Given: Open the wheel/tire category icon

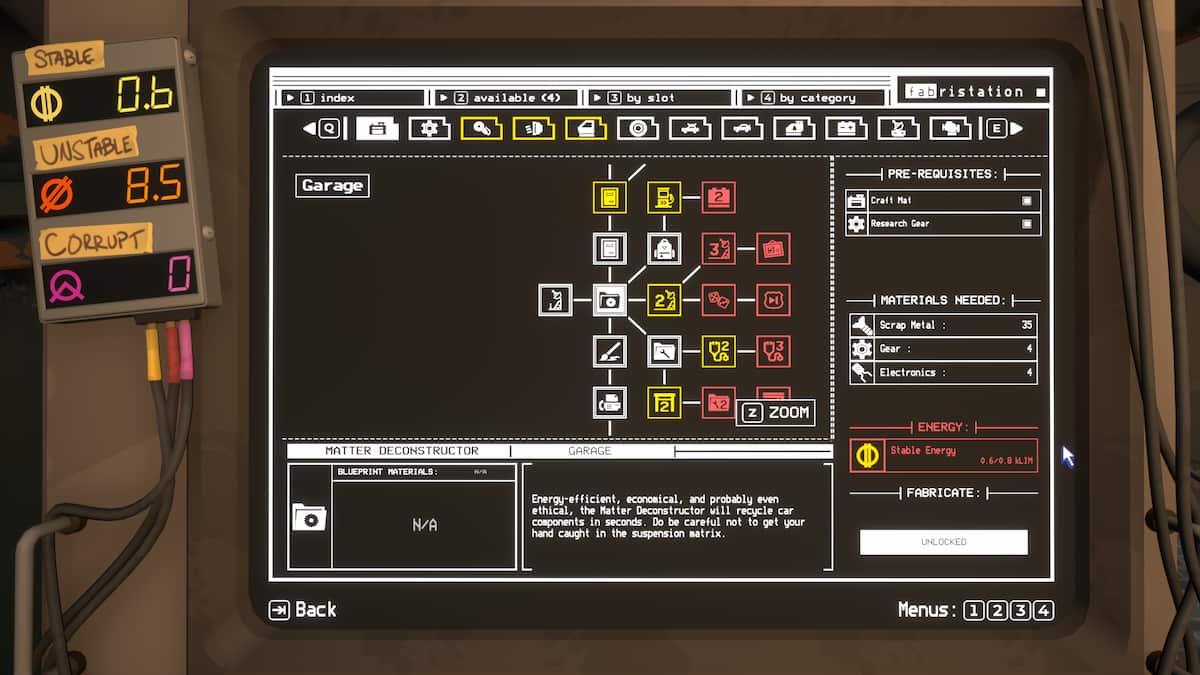Looking at the screenshot, I should 637,128.
